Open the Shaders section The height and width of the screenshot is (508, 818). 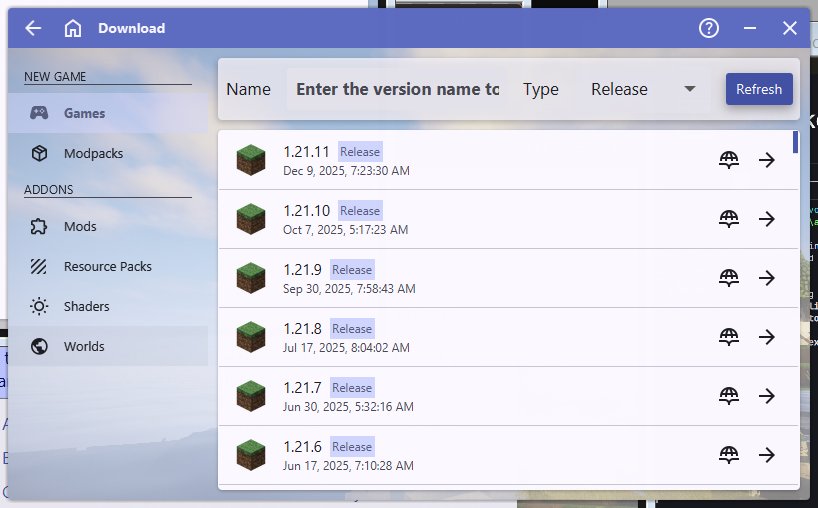point(108,306)
